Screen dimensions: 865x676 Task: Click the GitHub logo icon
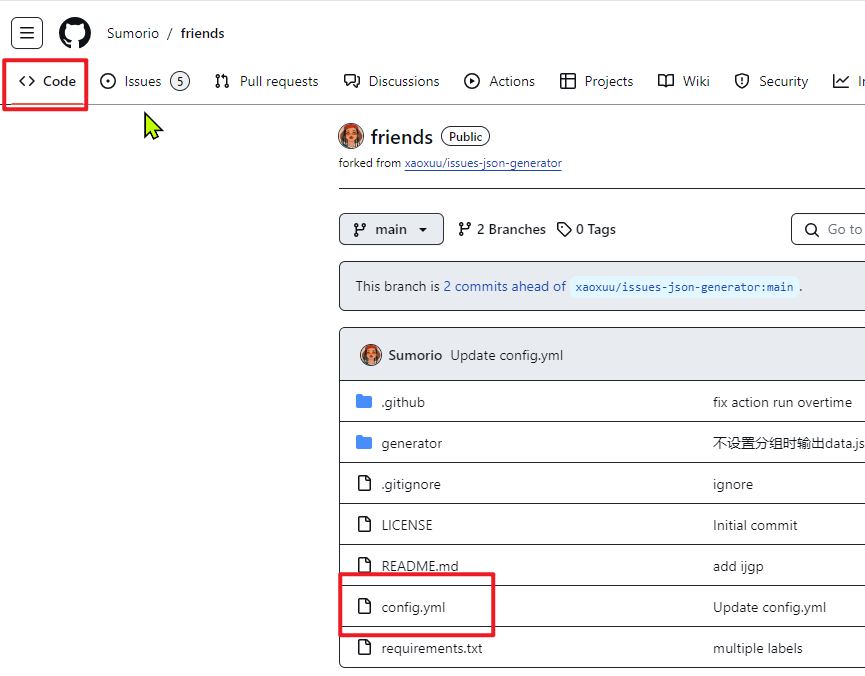pyautogui.click(x=75, y=33)
